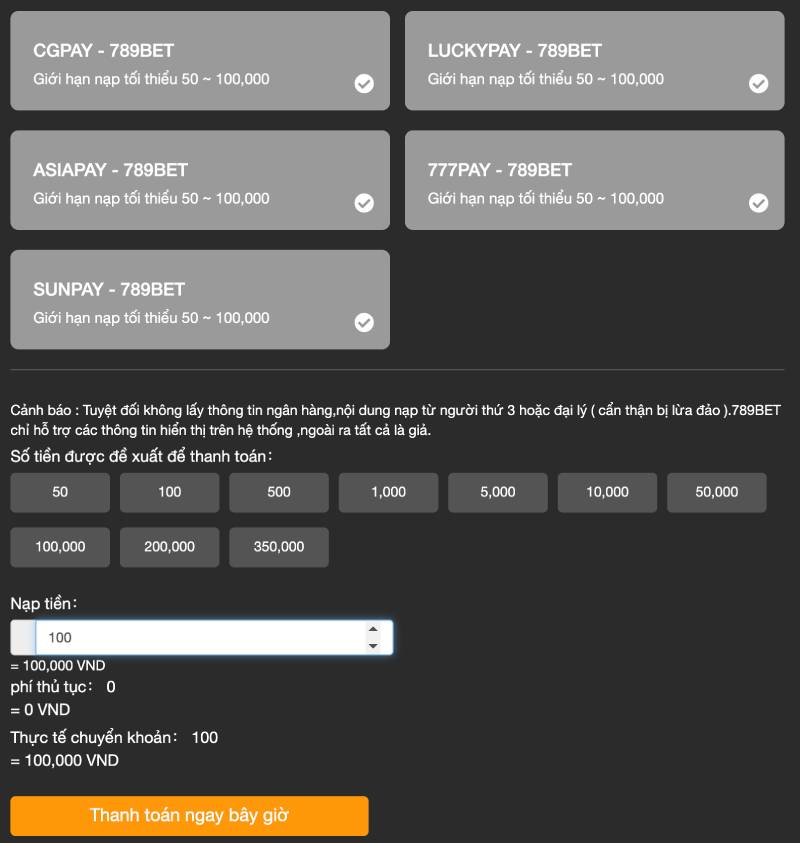Decrease deposit amount with the down arrow

373,646
